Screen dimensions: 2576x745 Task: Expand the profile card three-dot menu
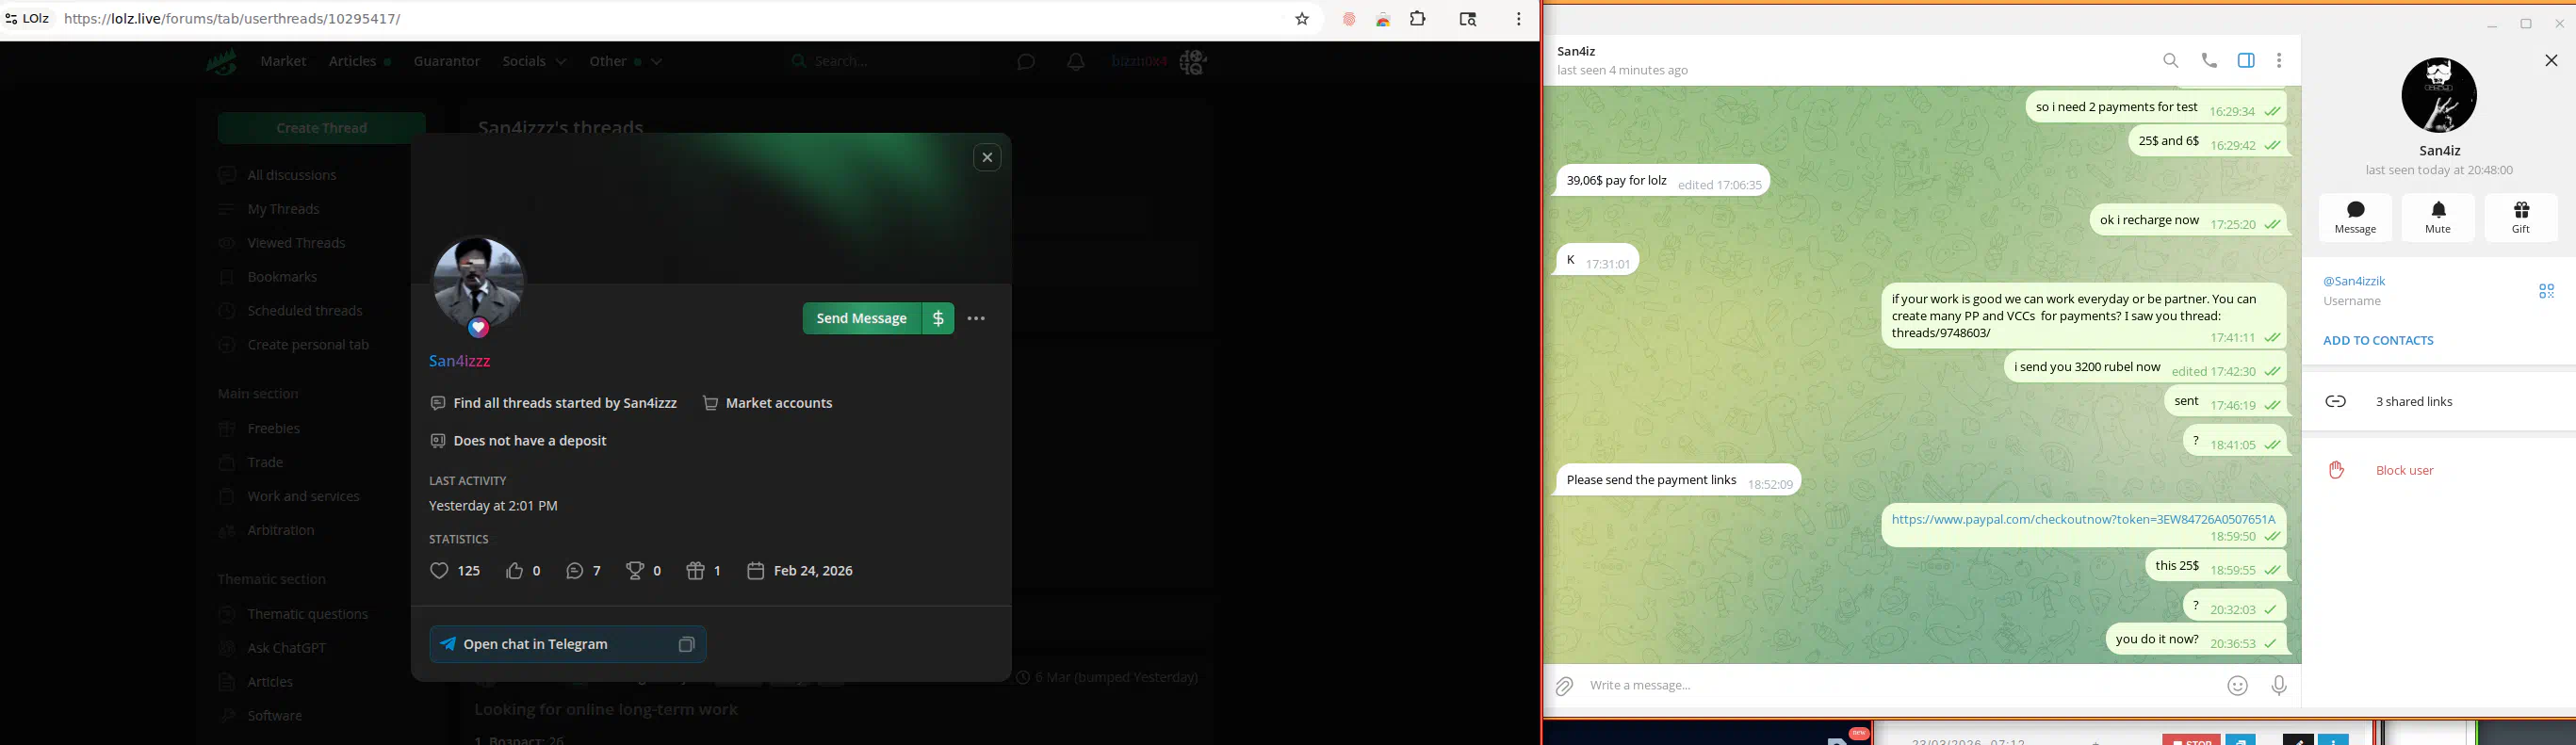[x=977, y=319]
